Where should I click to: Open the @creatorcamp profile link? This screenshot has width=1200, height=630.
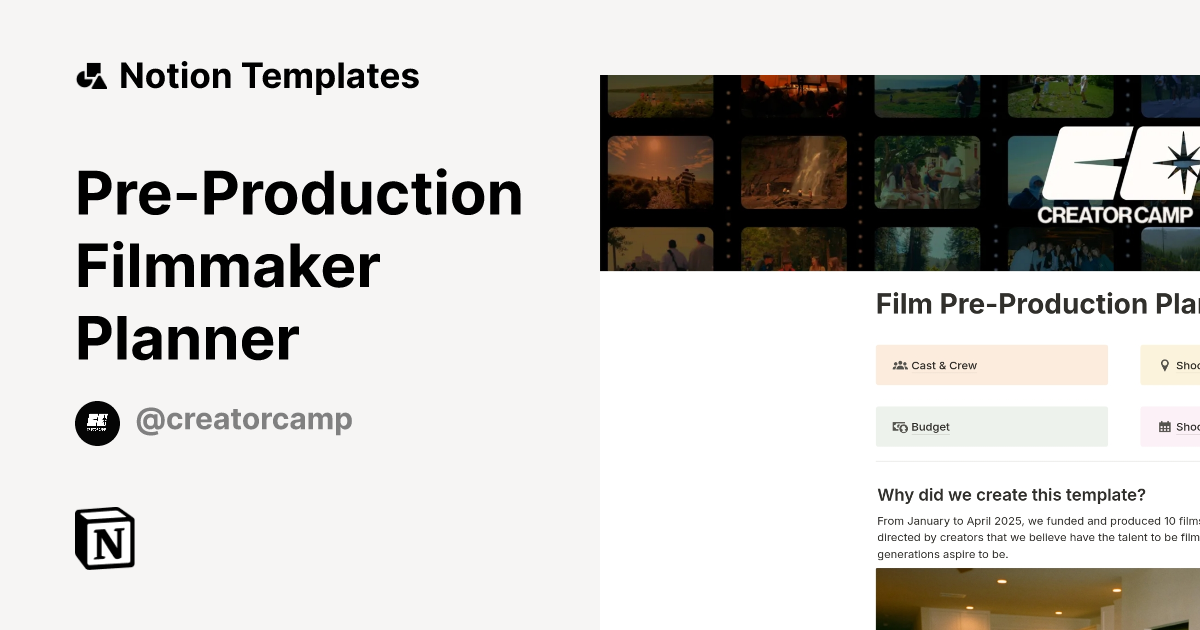(244, 419)
